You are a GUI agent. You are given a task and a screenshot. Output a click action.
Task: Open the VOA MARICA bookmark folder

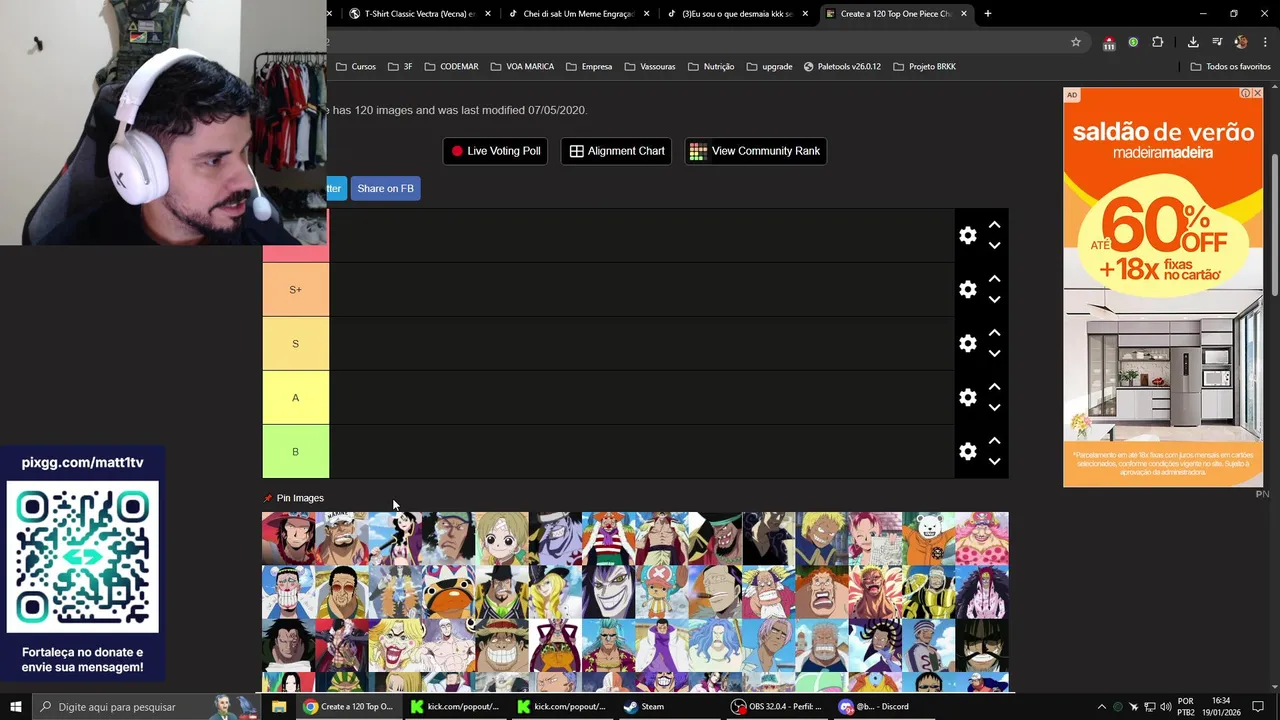pyautogui.click(x=522, y=67)
